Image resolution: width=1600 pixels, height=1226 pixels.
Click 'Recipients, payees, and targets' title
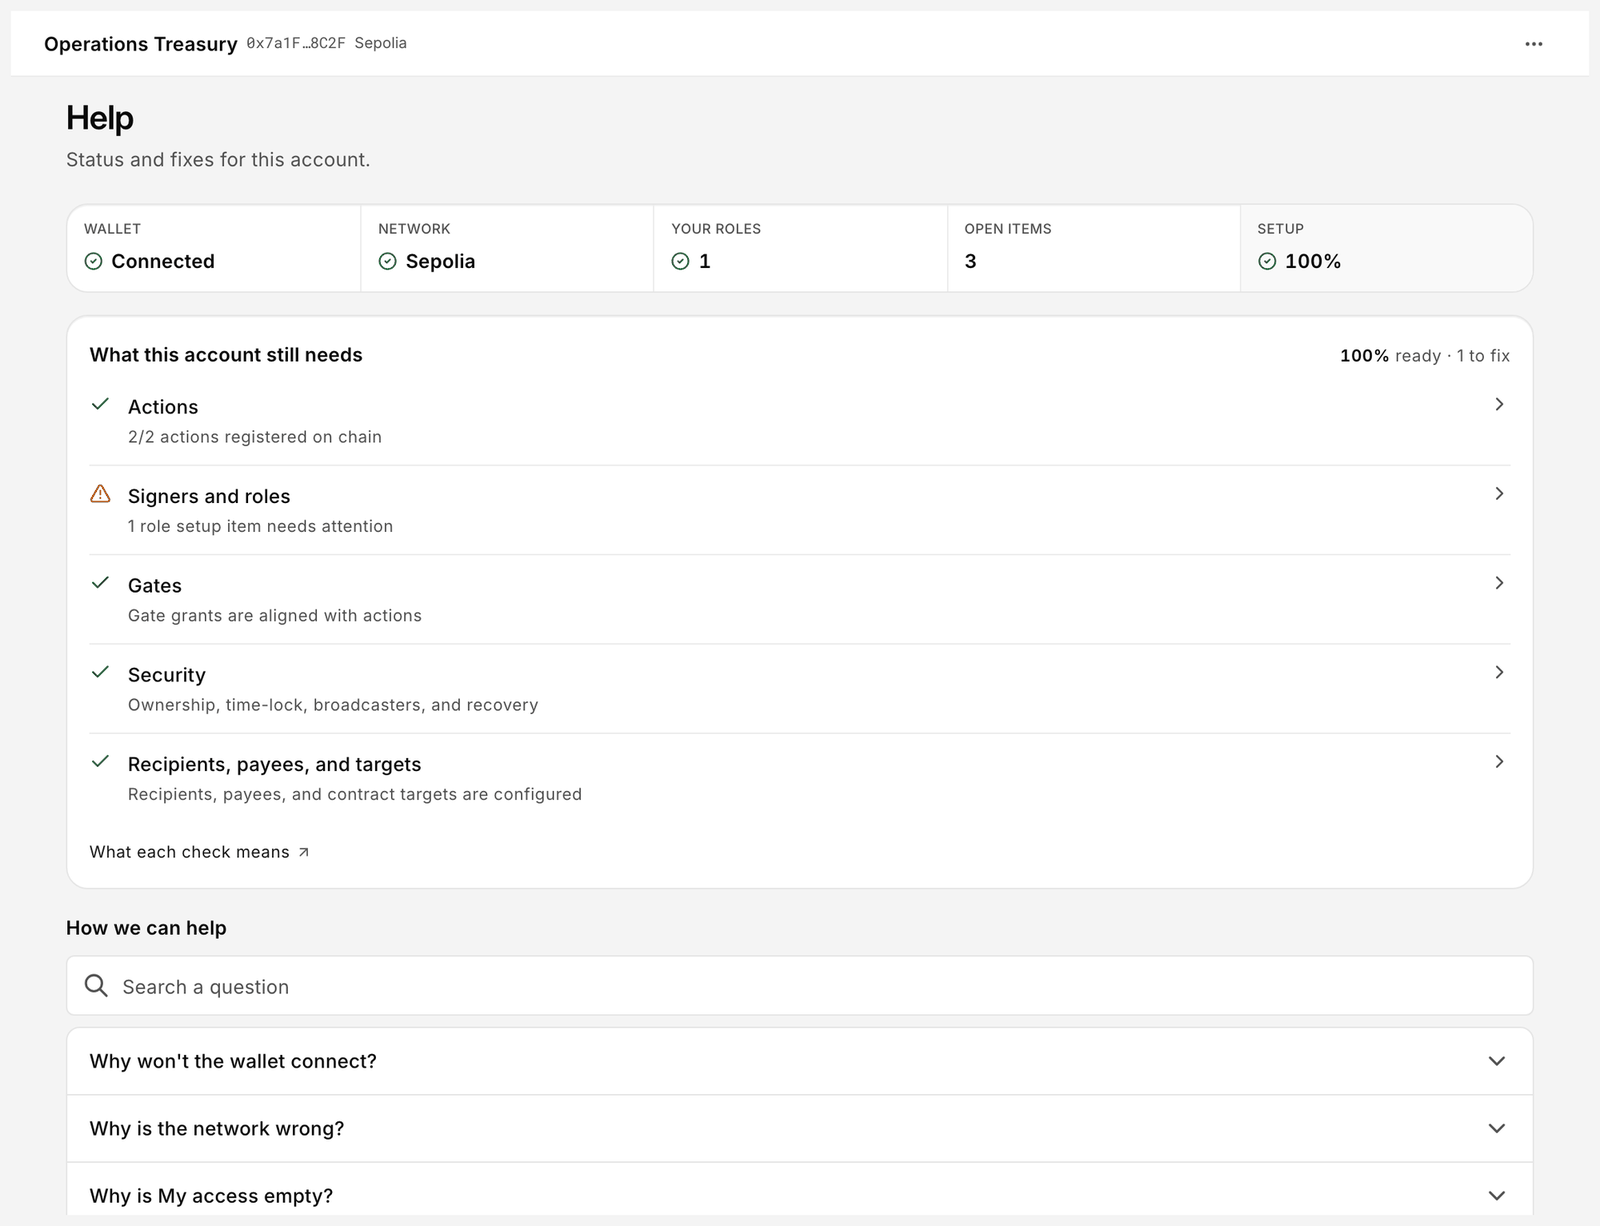coord(274,764)
